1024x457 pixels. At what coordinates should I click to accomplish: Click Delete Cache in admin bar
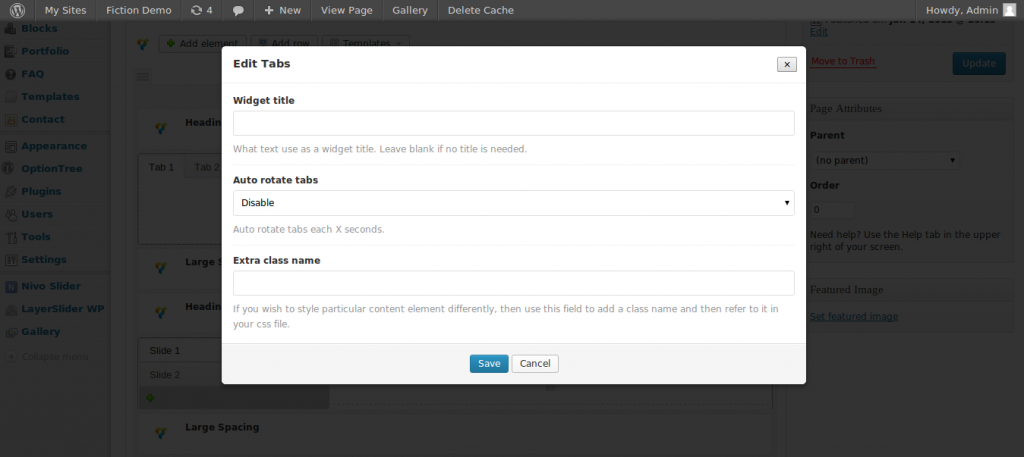coord(481,10)
